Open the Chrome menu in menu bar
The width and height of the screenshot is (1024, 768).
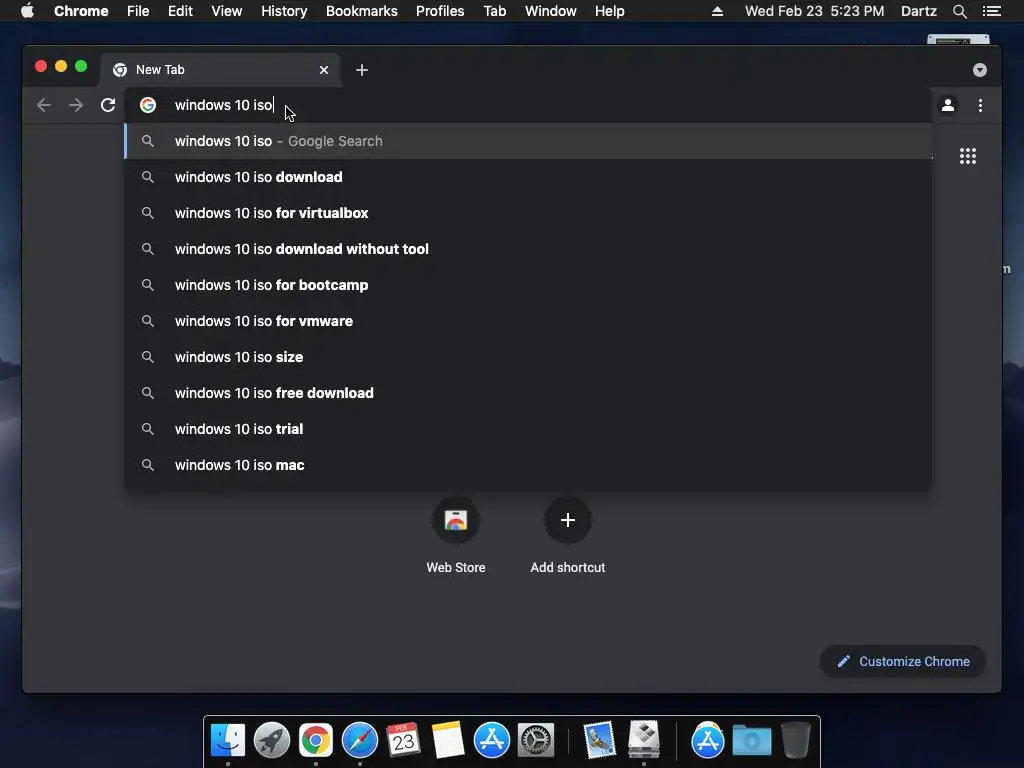81,11
